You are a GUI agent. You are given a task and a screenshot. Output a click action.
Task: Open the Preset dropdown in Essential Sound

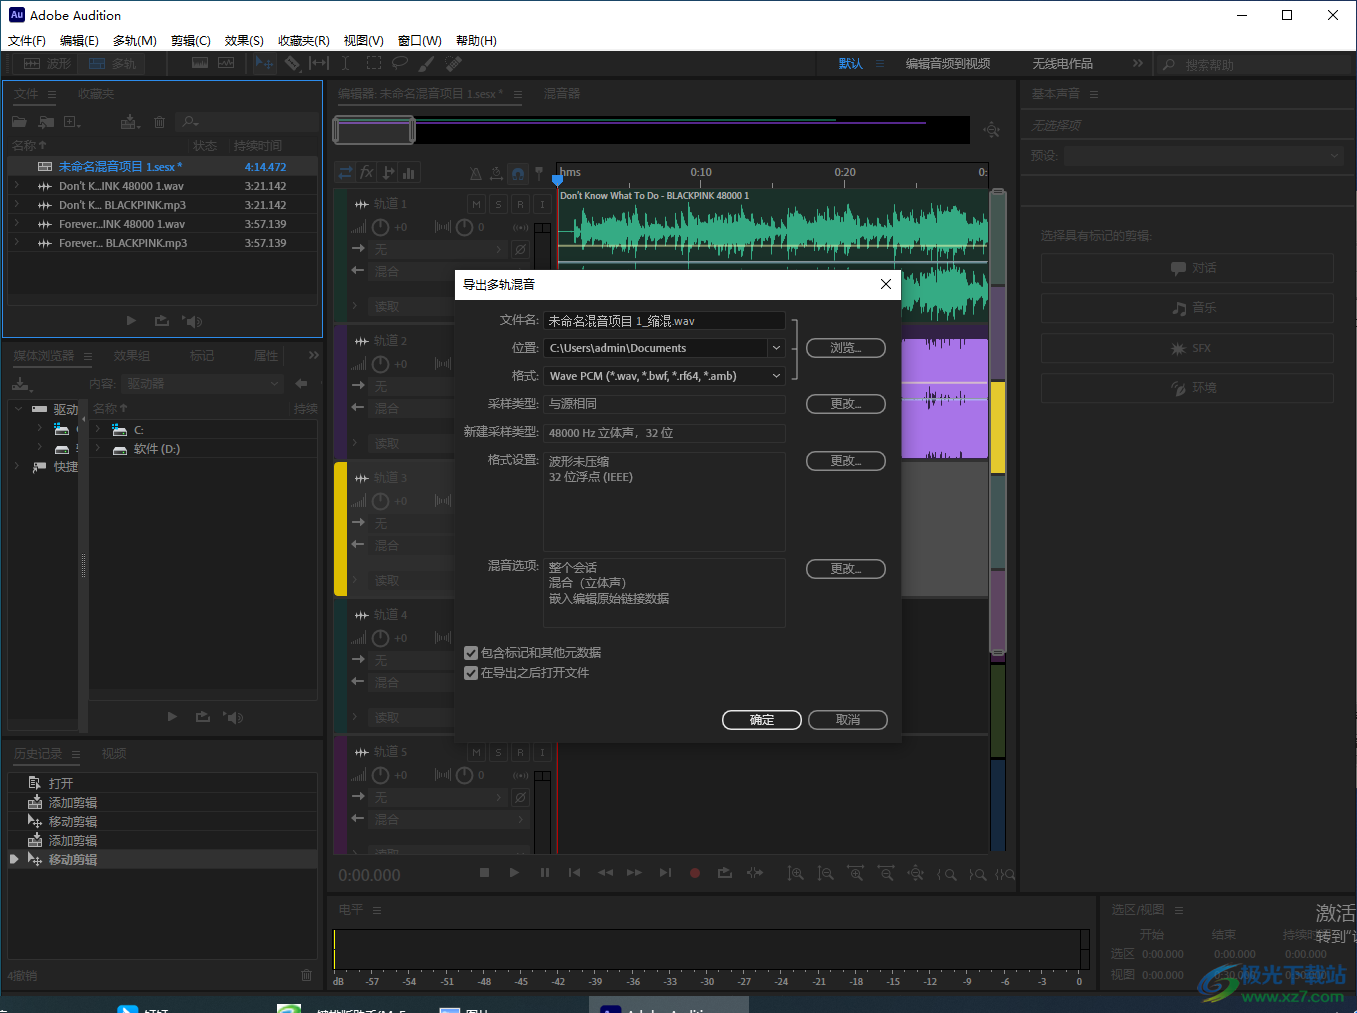click(x=1202, y=156)
